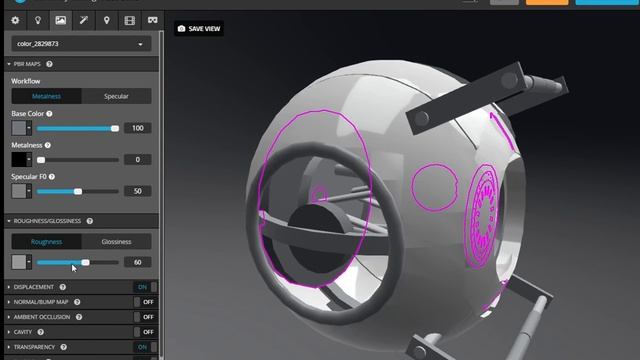
Task: Show help for PBR Maps
Action: [x=49, y=64]
